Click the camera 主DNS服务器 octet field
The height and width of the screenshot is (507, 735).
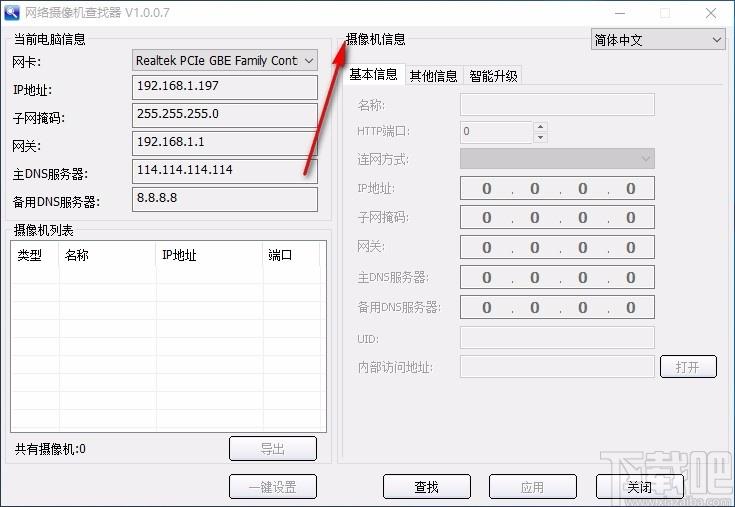(557, 277)
